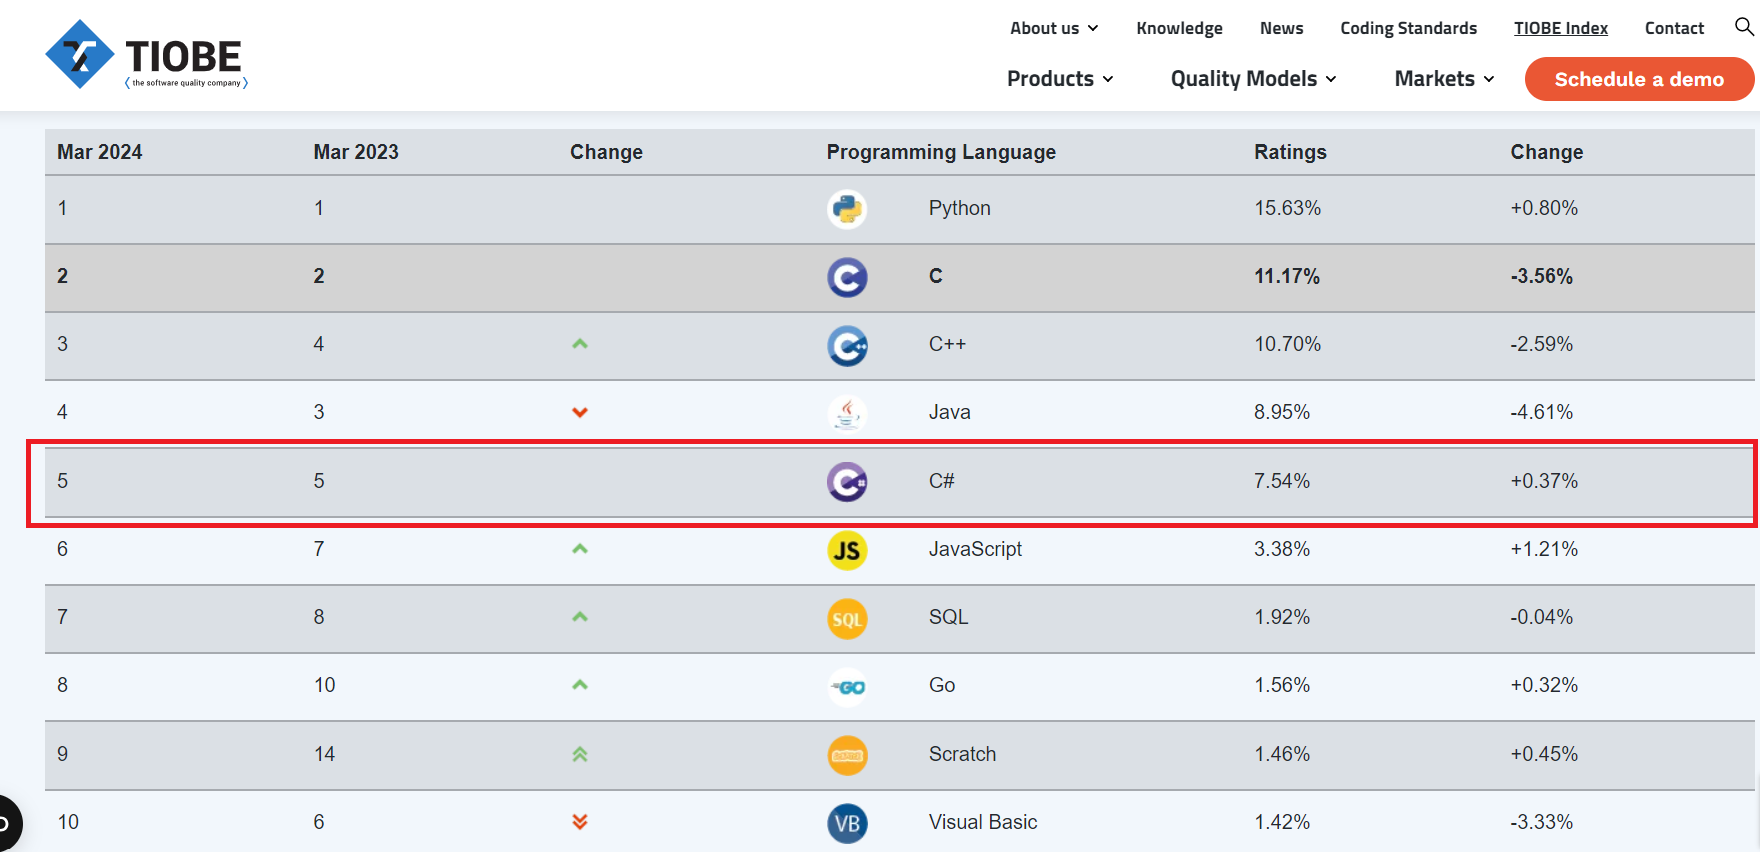Select the Visual Basic language name
Screen dimensions: 1760x852
coord(983,822)
